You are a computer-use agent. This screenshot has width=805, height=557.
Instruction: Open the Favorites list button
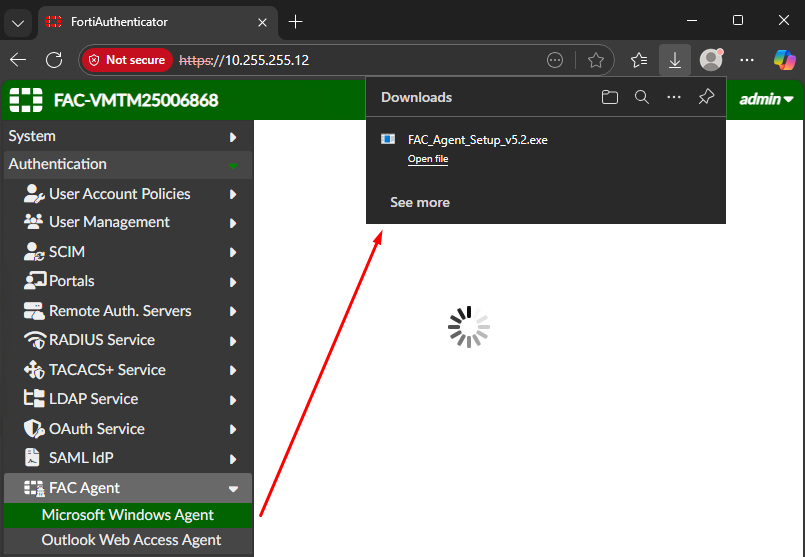click(x=639, y=61)
